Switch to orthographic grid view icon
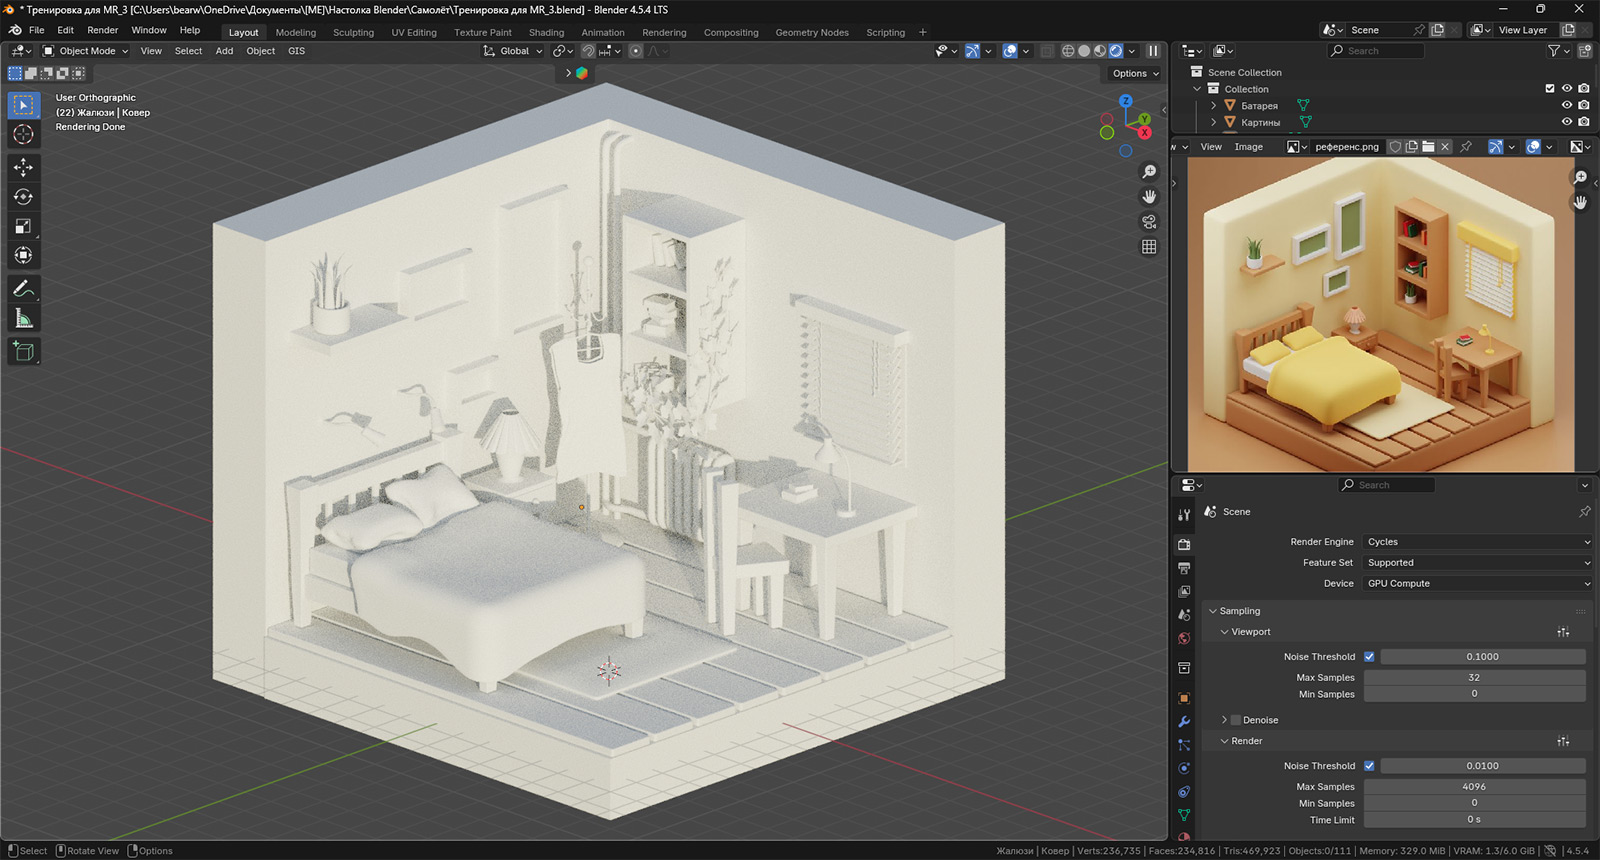This screenshot has height=860, width=1600. point(1149,247)
